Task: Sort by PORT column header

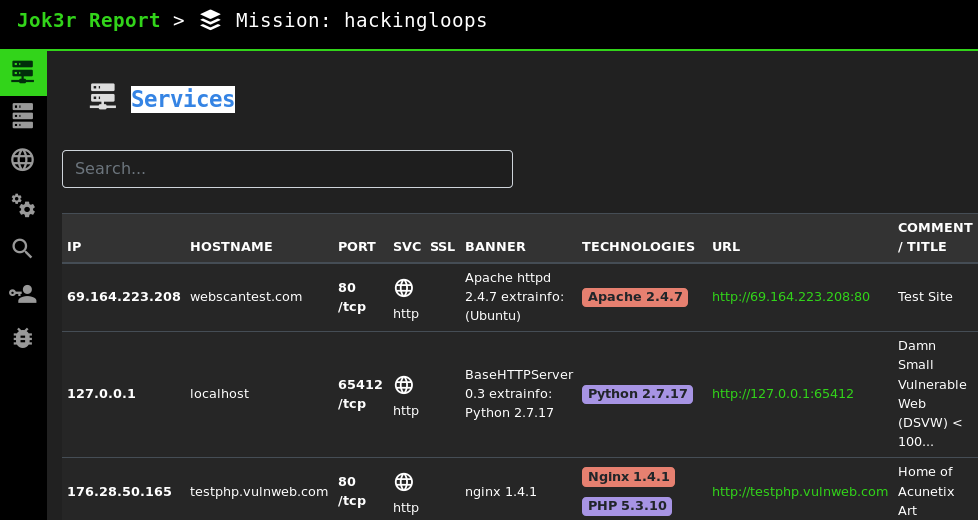Action: click(357, 247)
